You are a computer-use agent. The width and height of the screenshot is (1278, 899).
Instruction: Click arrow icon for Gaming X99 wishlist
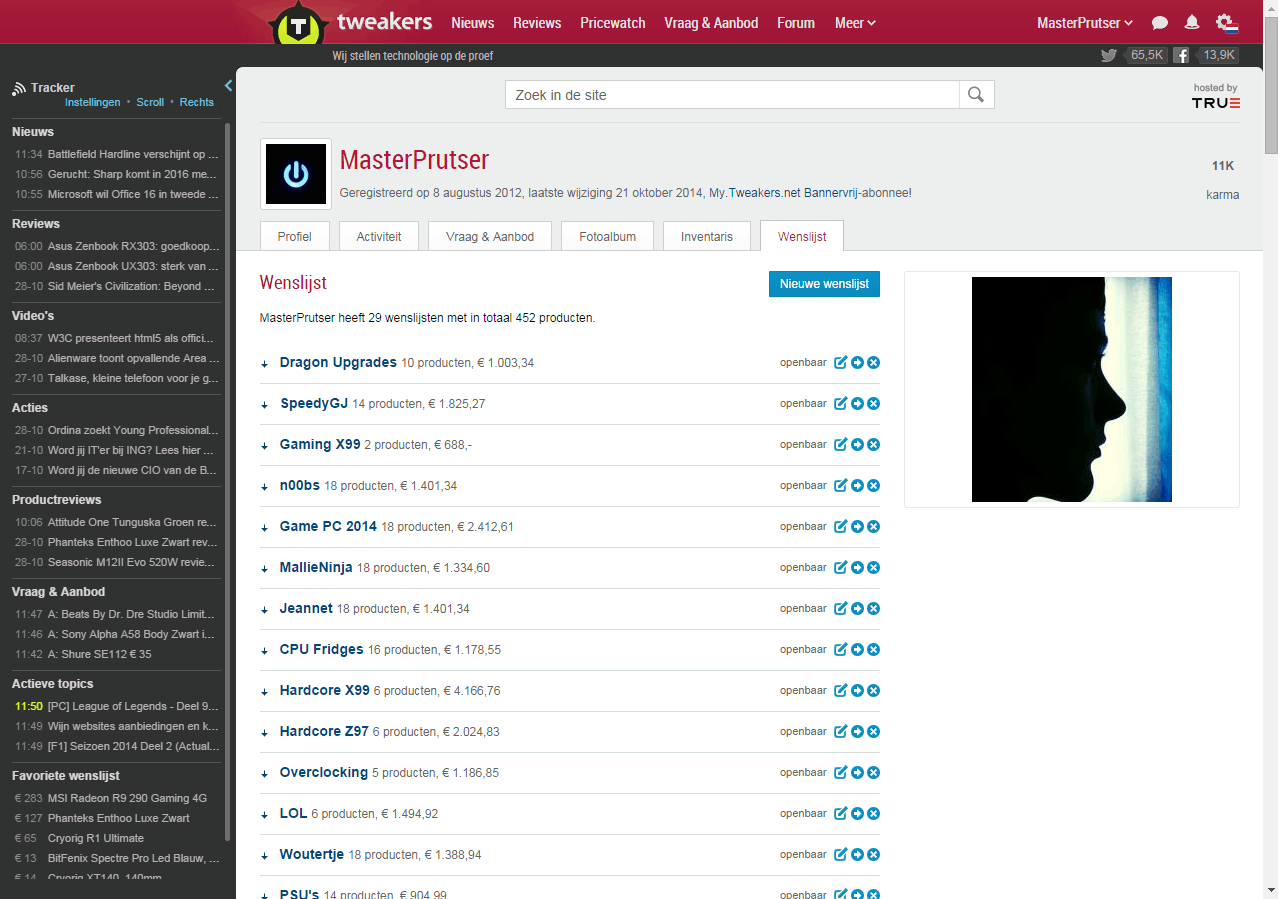(x=857, y=444)
